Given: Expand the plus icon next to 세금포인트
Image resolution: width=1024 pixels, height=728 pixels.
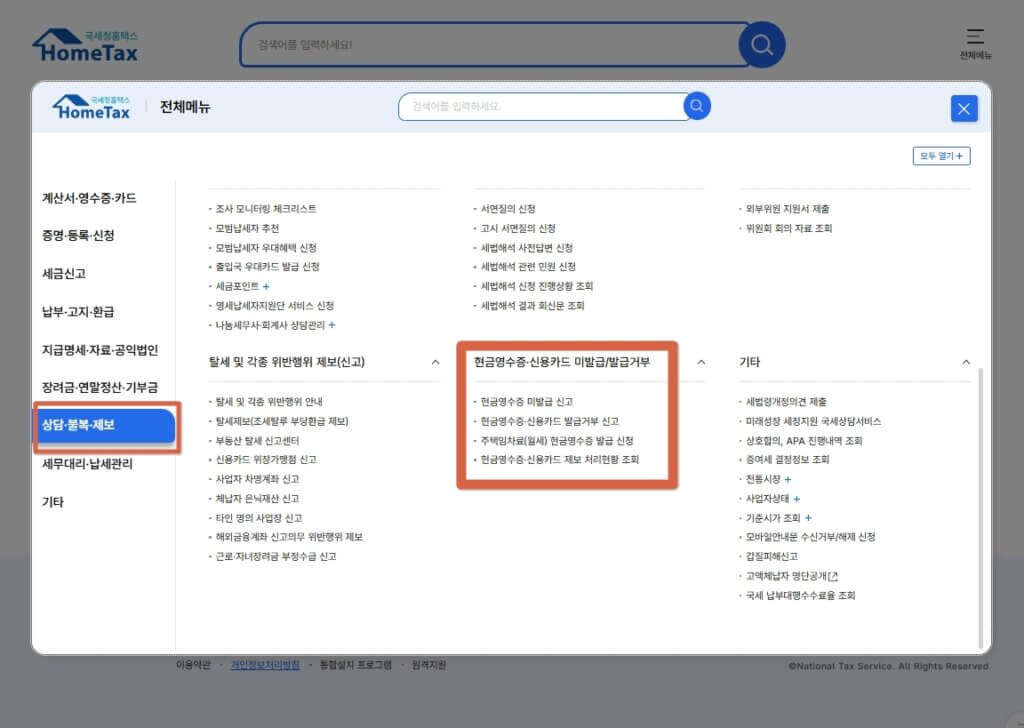Looking at the screenshot, I should click(266, 286).
